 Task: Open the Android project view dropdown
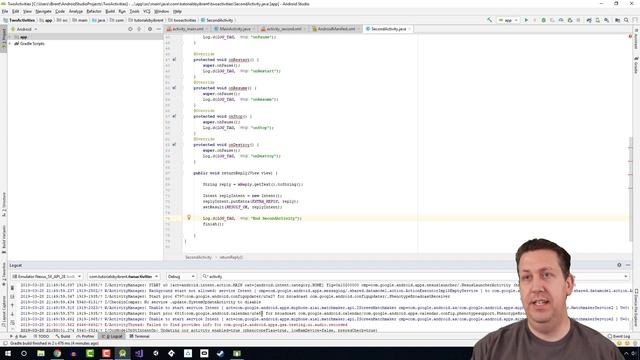point(24,29)
